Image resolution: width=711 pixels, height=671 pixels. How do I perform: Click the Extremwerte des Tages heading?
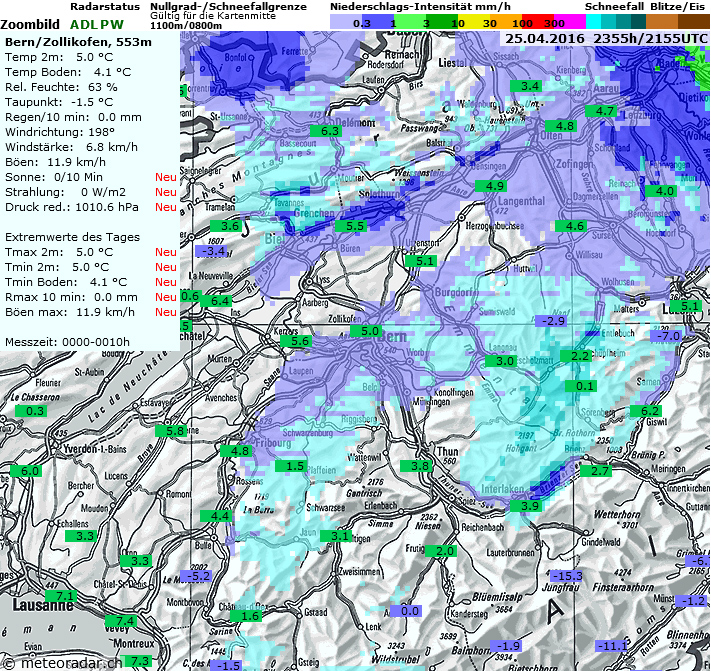73,237
